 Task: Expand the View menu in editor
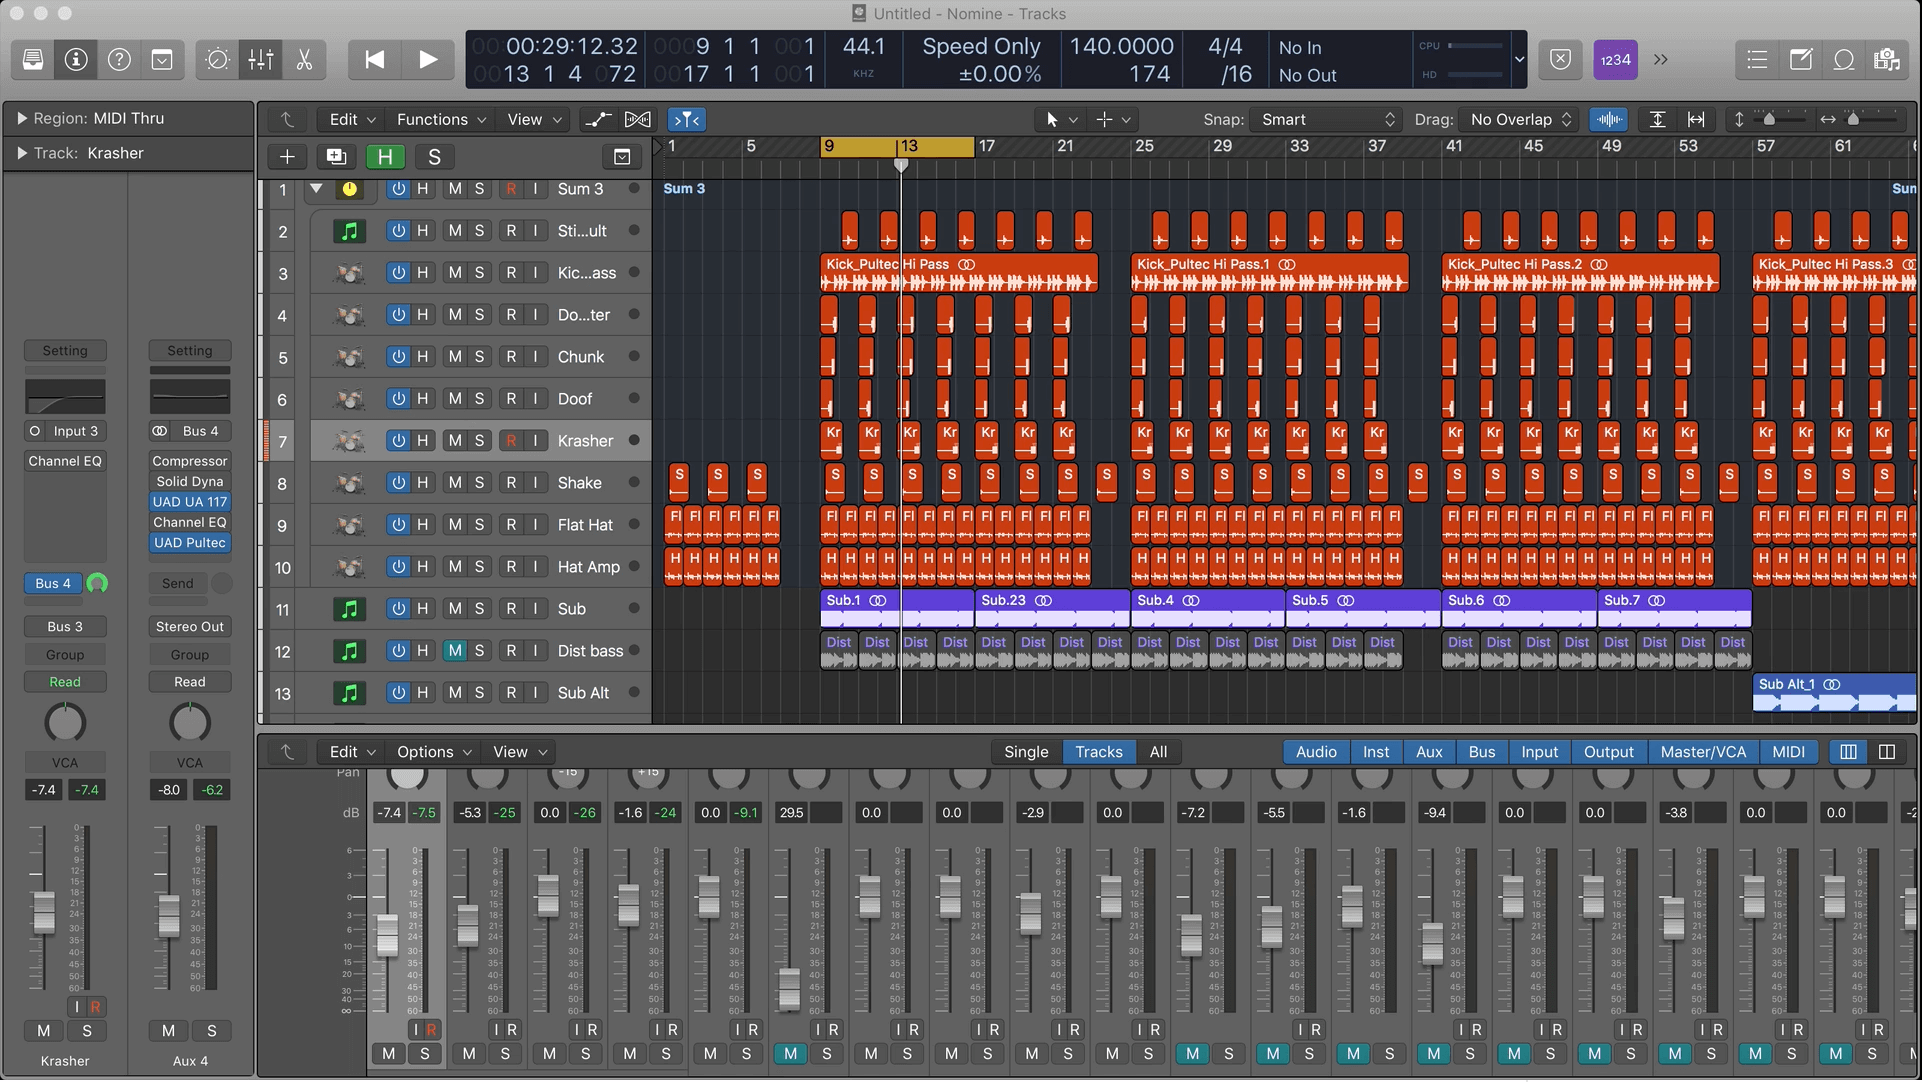coord(531,121)
